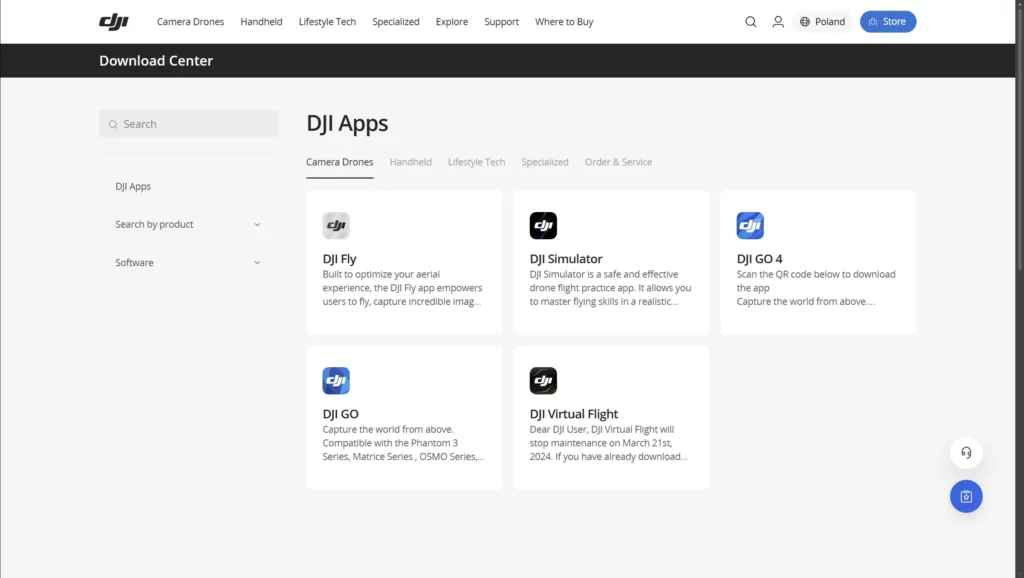Open the Where to Buy menu
The width and height of the screenshot is (1024, 578).
tap(564, 22)
